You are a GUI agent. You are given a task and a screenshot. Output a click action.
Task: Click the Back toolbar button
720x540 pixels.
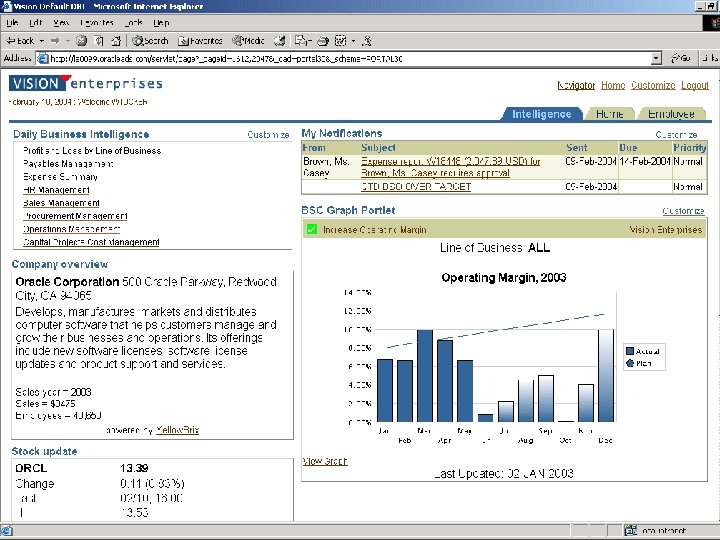[x=20, y=41]
